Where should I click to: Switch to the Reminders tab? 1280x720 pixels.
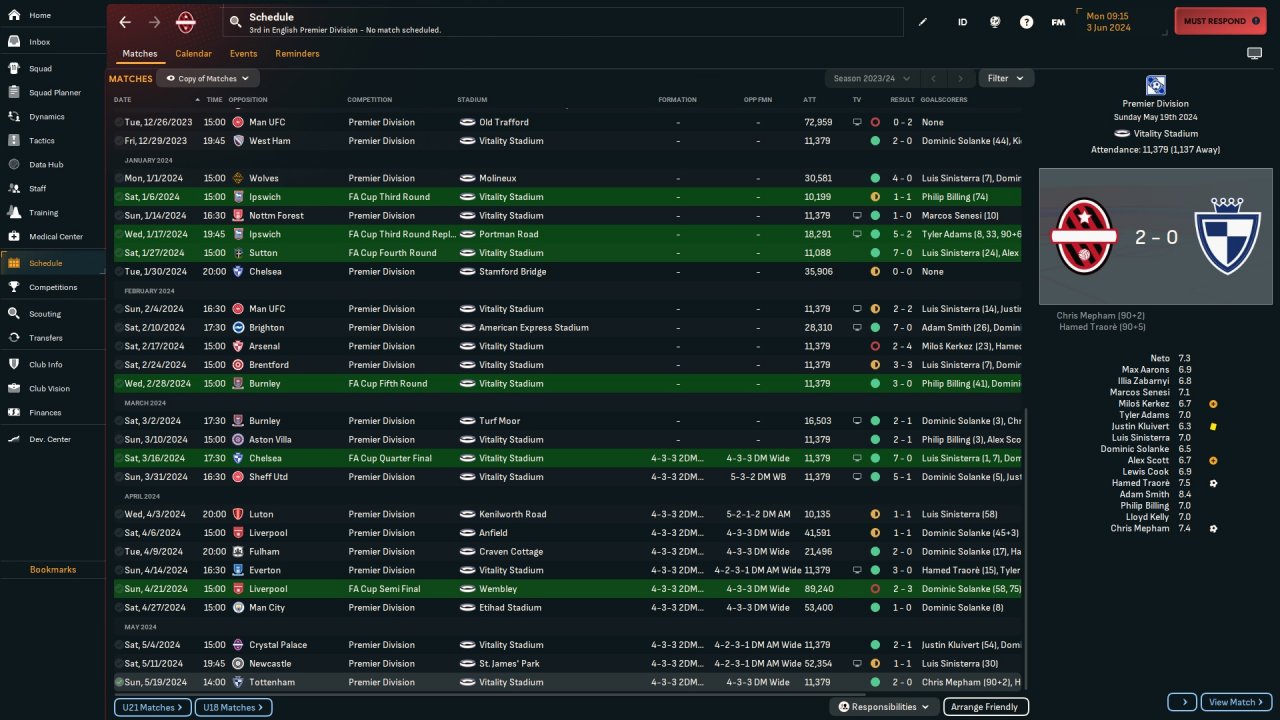[297, 53]
